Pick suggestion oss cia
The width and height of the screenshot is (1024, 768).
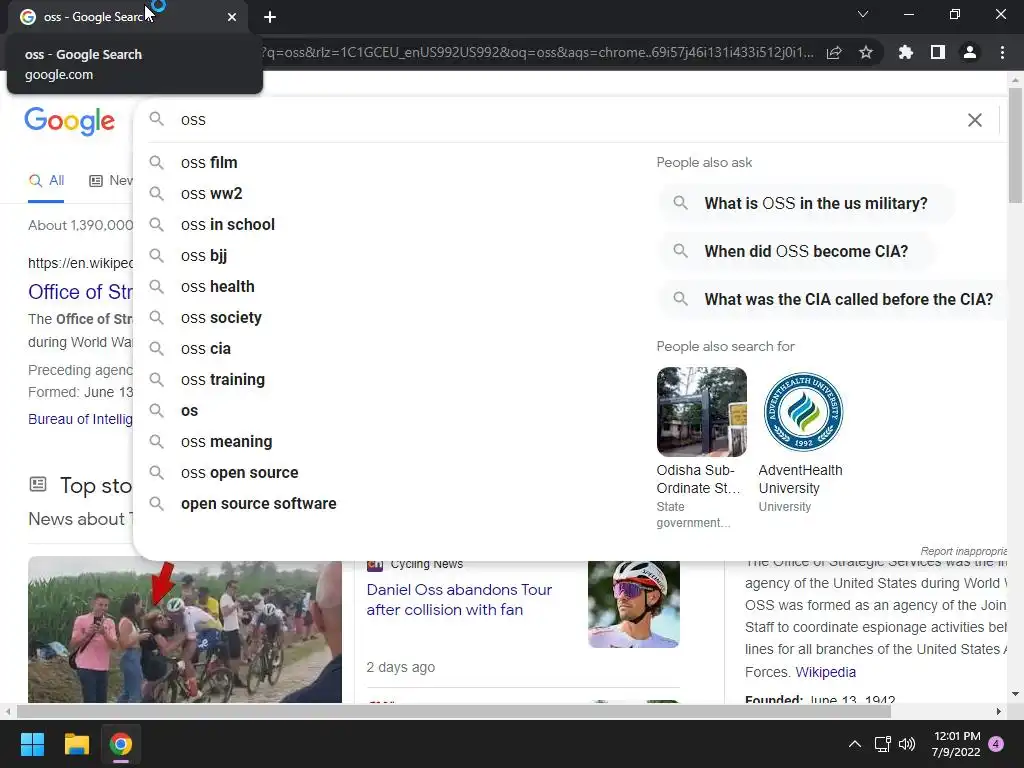point(392,349)
